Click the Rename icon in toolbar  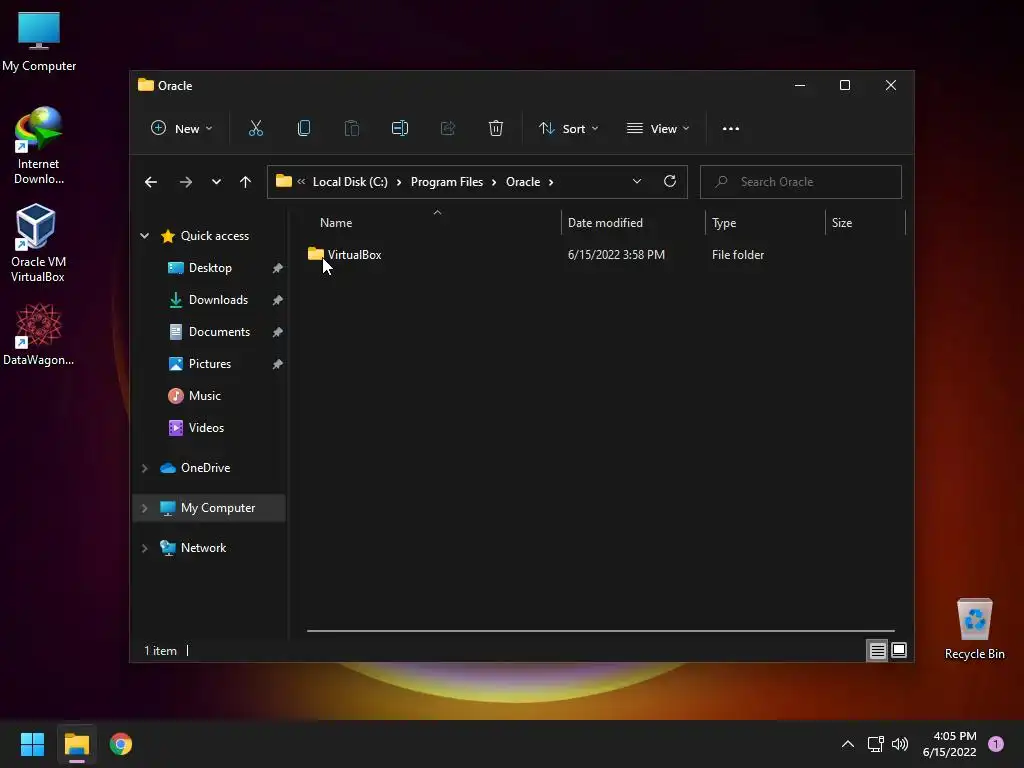click(x=400, y=128)
